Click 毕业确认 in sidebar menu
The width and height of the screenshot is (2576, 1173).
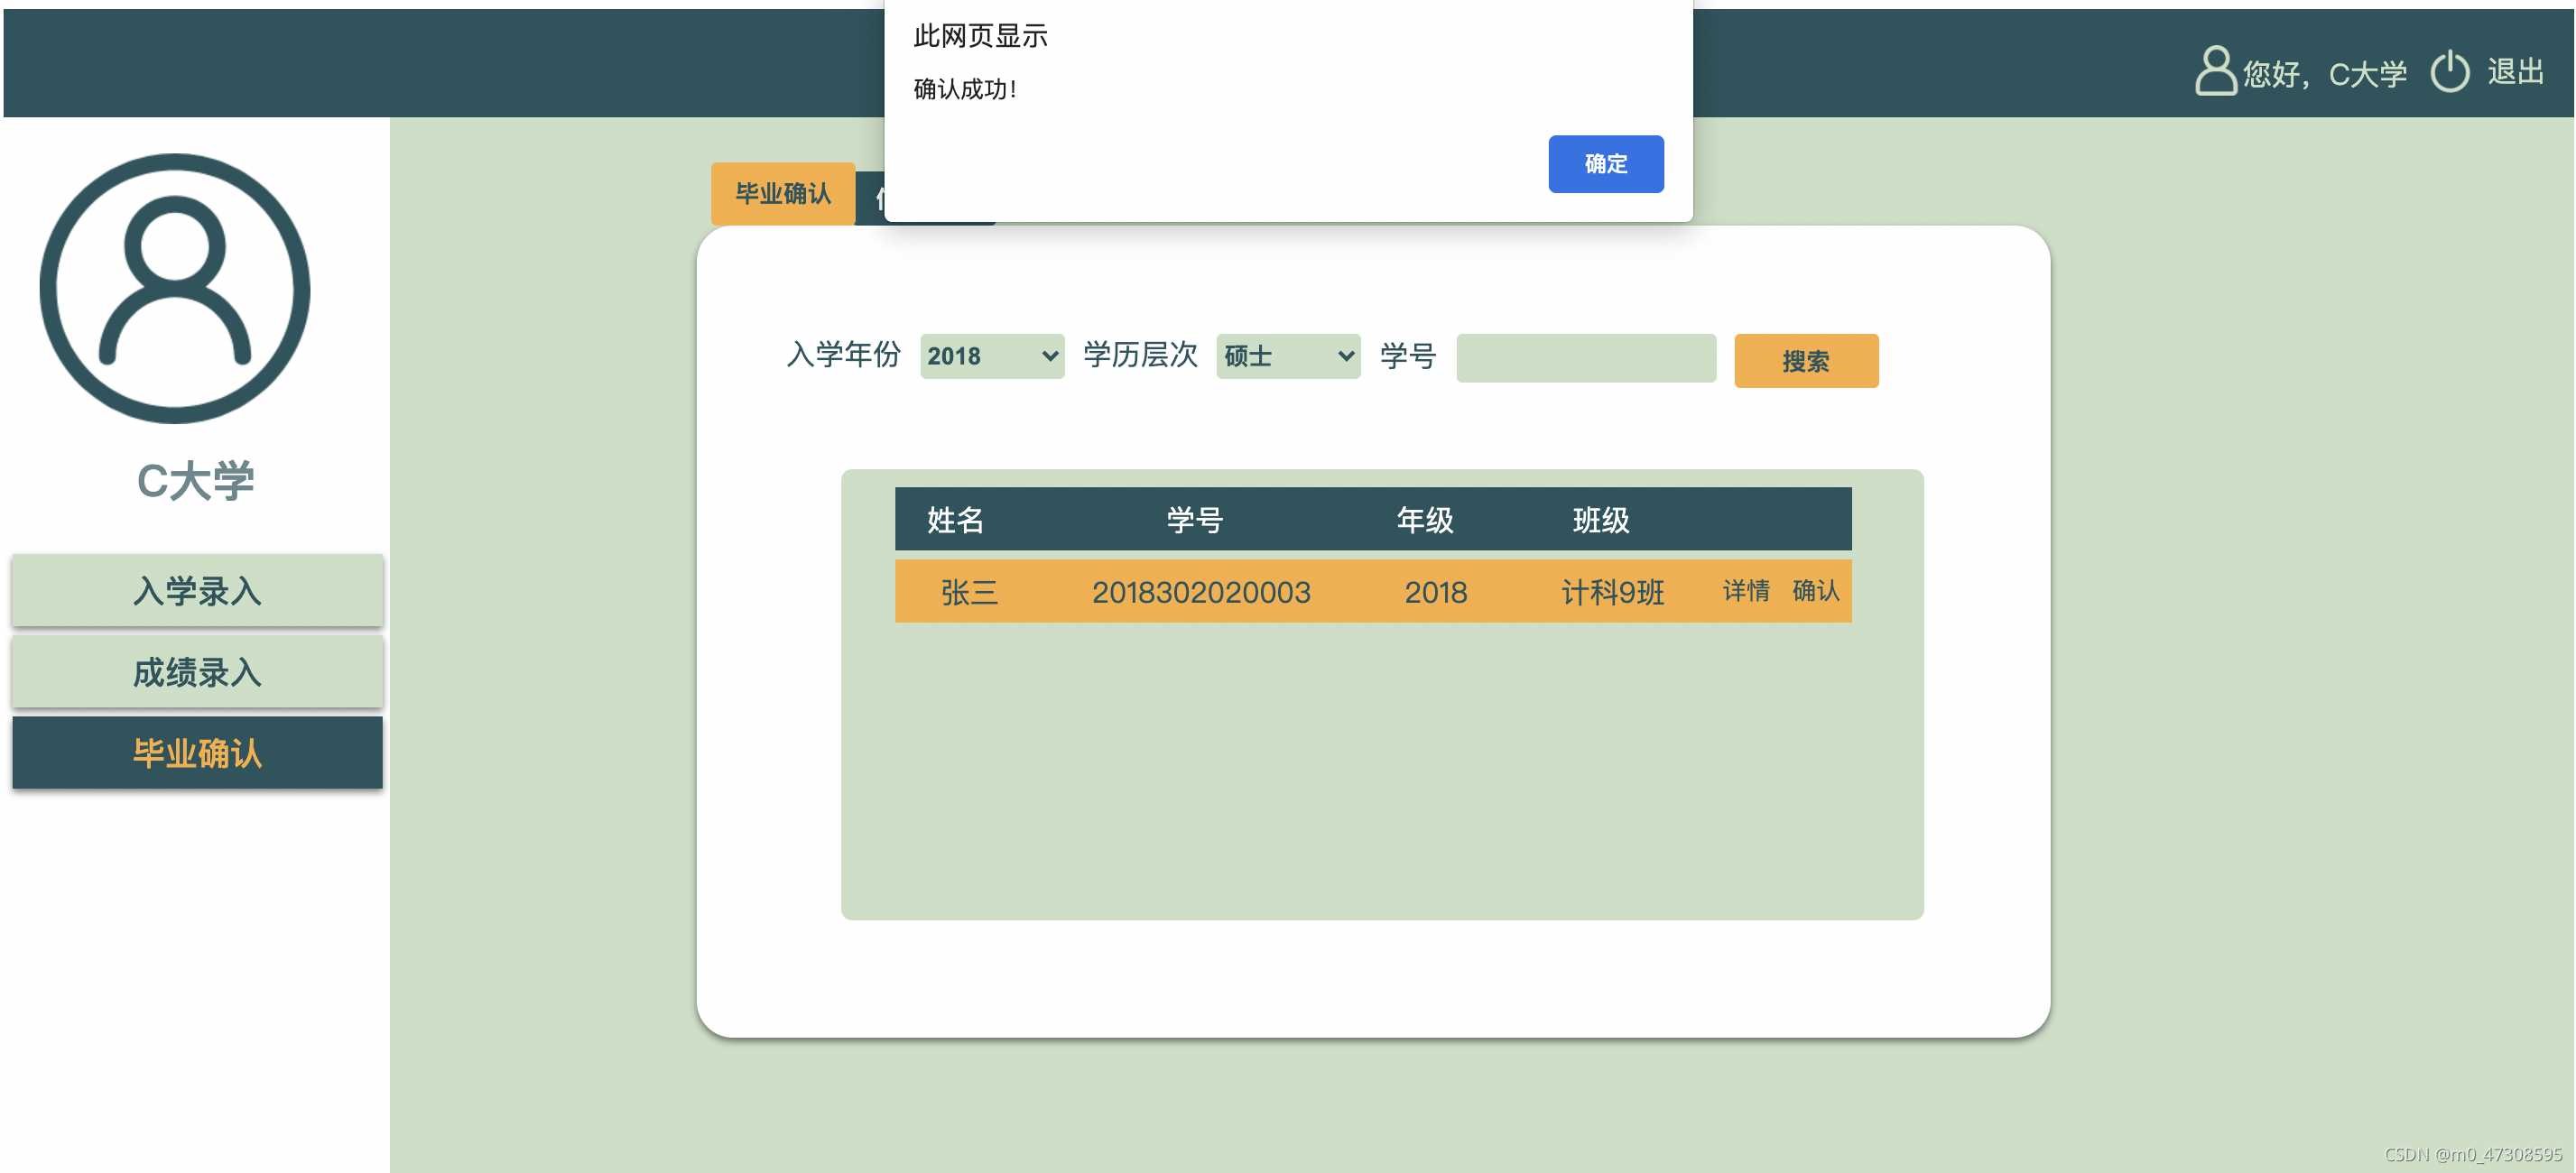point(197,752)
